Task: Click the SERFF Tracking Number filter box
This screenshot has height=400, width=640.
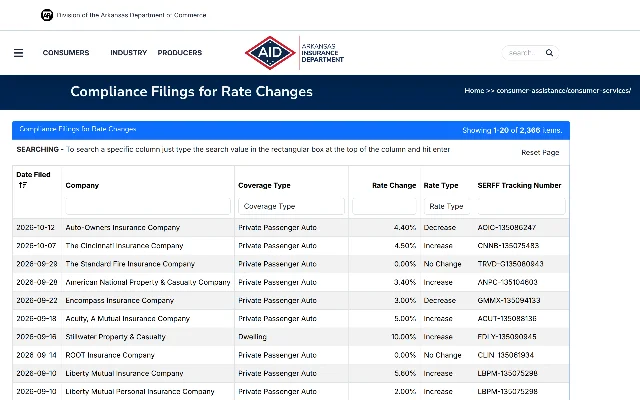Action: click(521, 206)
